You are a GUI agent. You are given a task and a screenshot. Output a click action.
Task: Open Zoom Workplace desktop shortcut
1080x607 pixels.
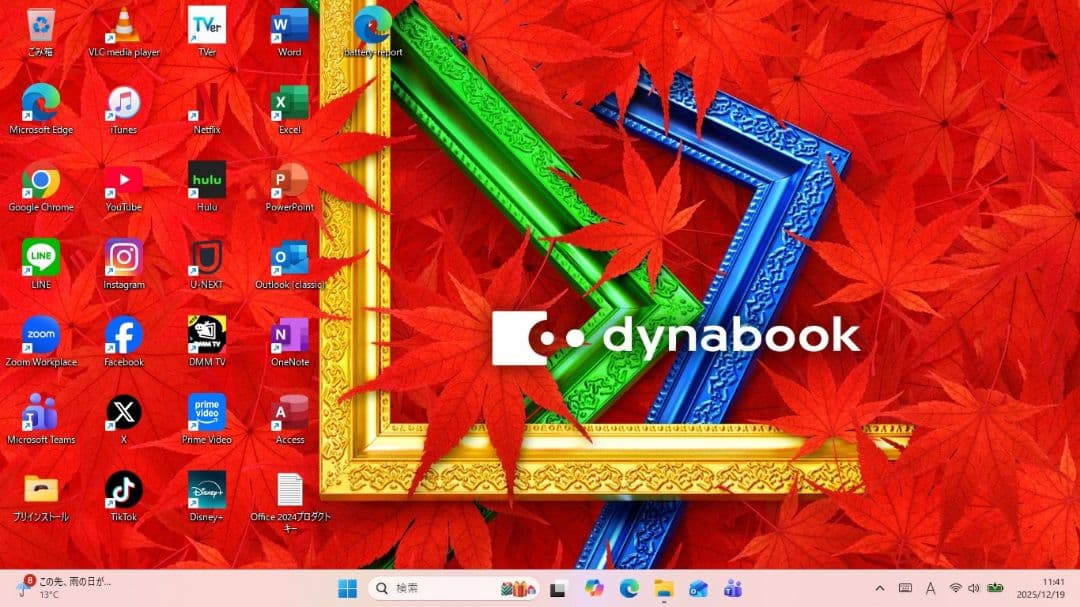pyautogui.click(x=41, y=341)
